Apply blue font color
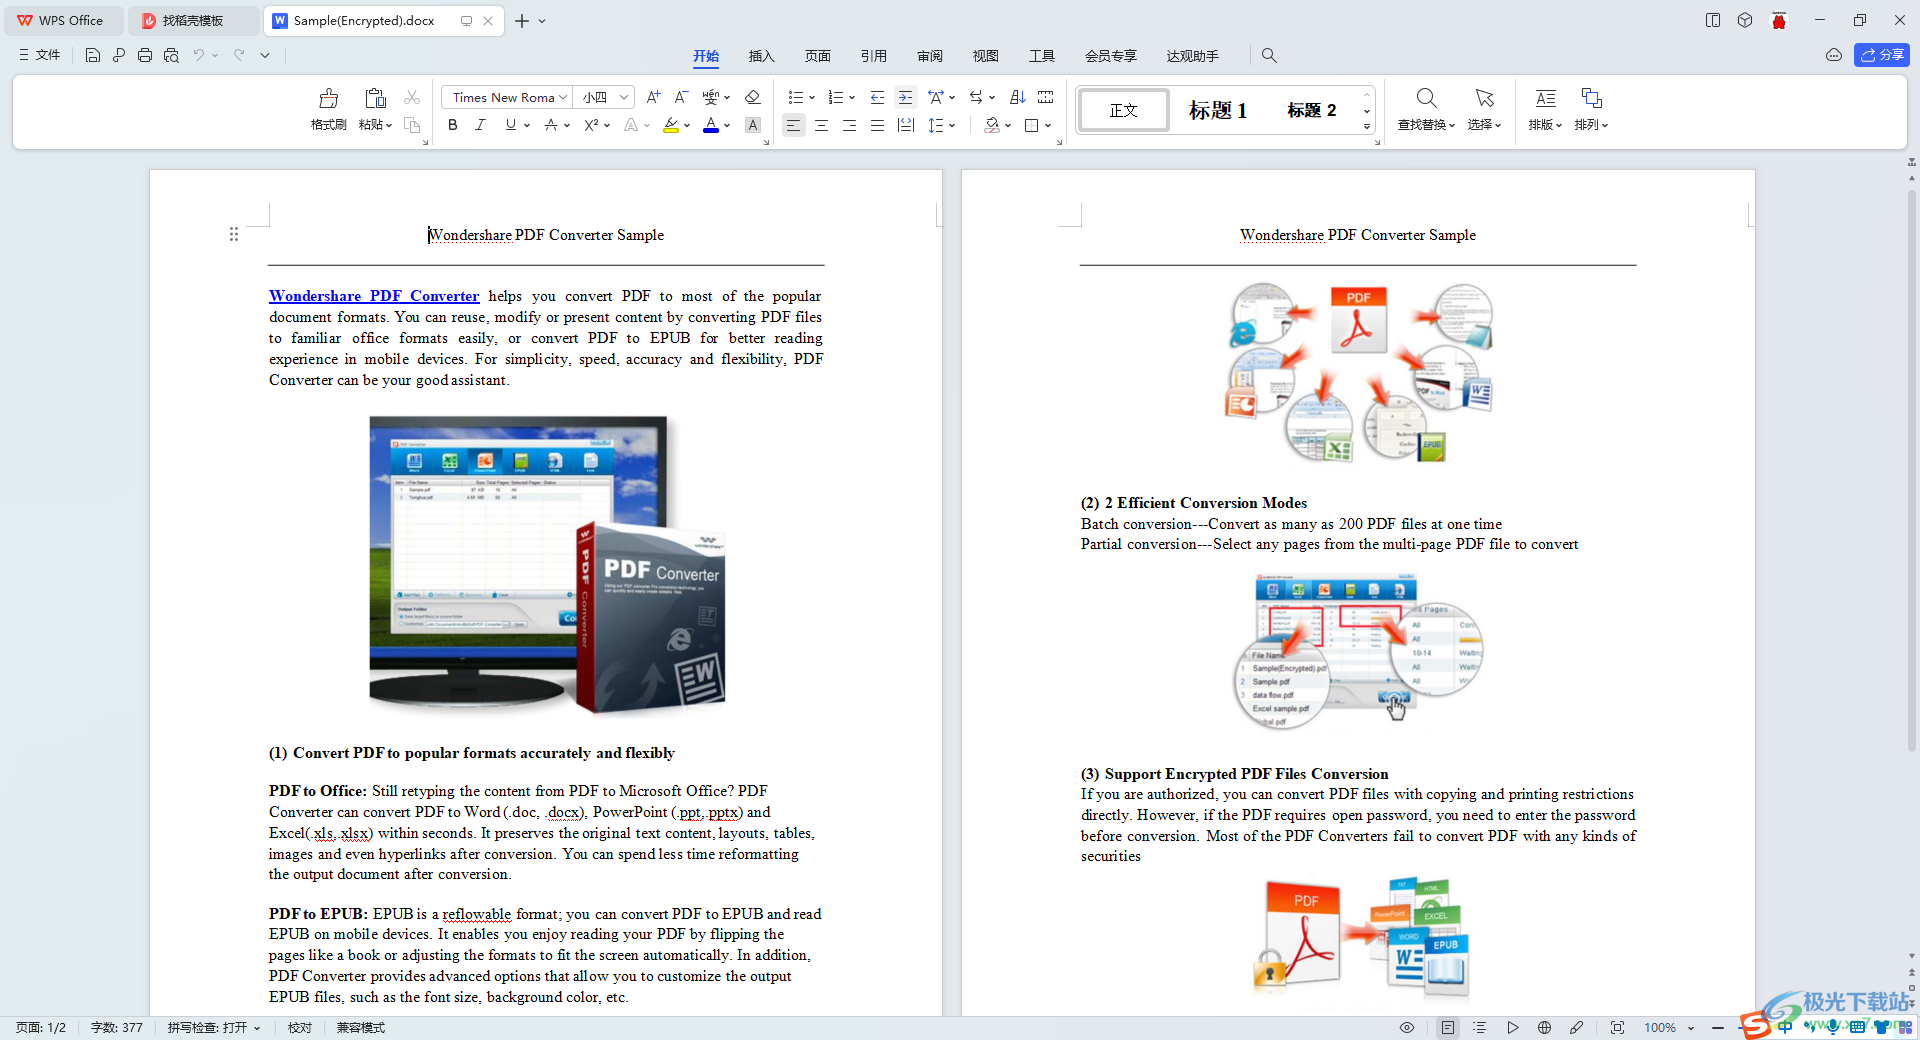 pyautogui.click(x=711, y=125)
